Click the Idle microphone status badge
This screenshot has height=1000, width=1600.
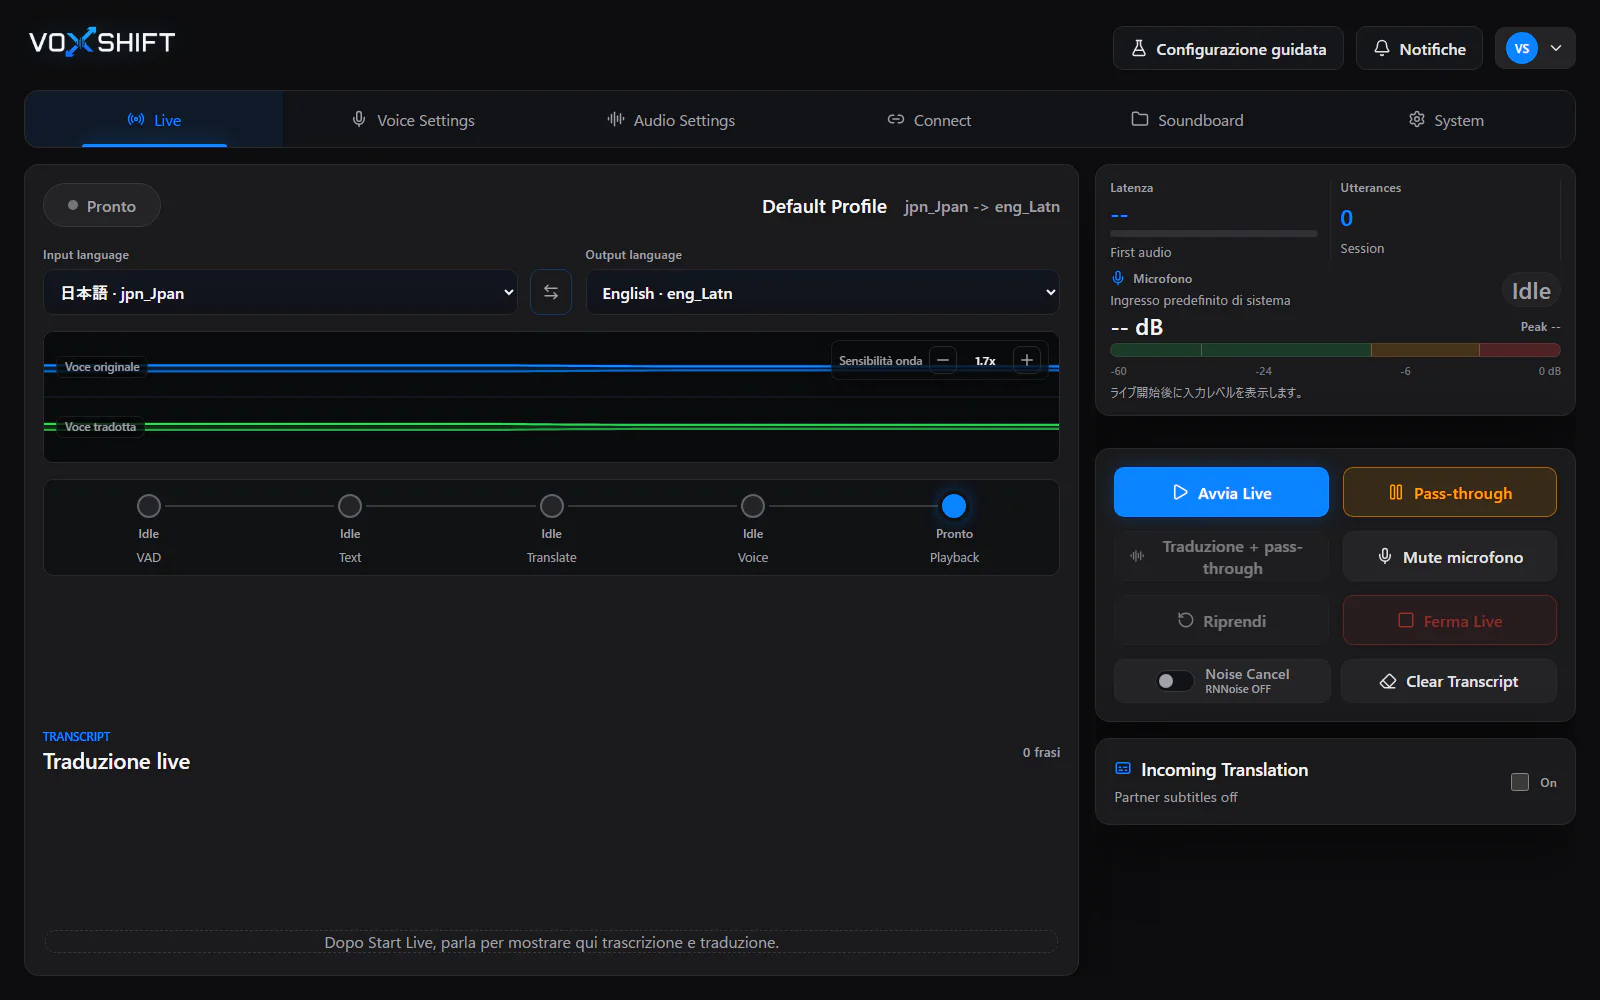coord(1531,291)
